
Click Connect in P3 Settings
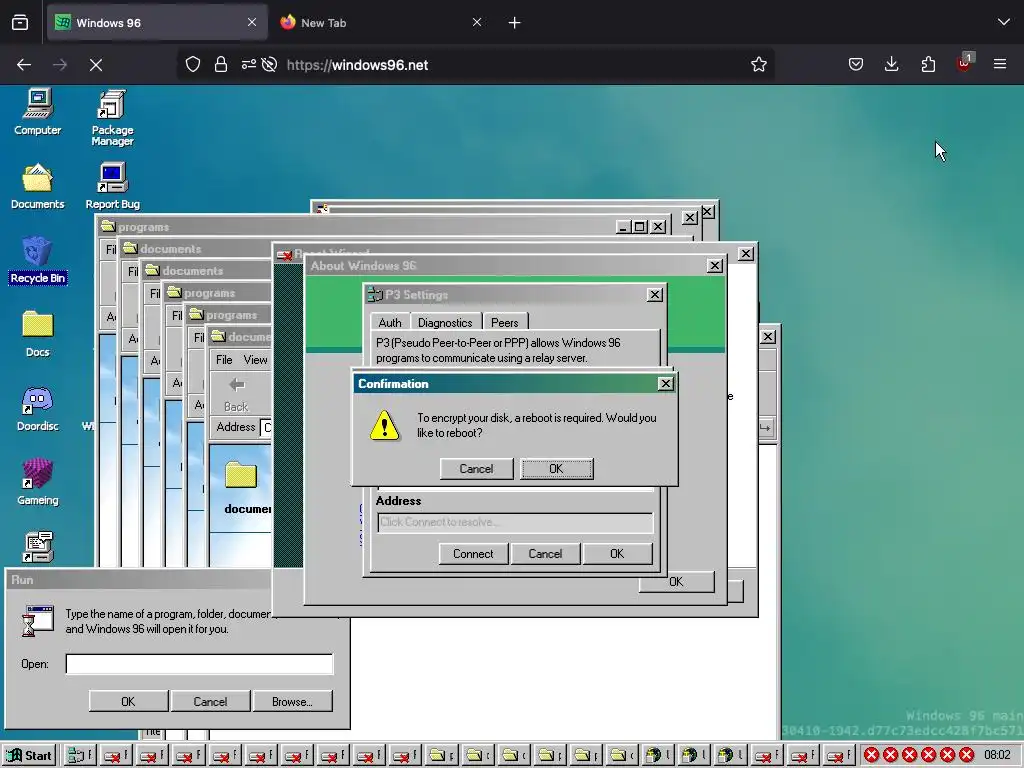coord(473,554)
